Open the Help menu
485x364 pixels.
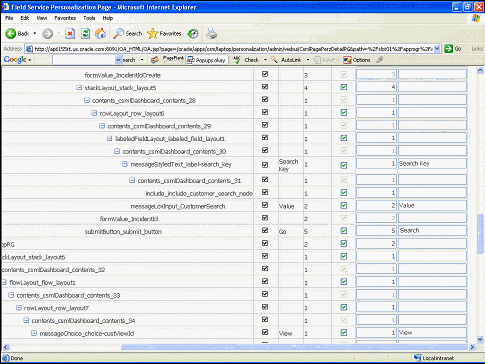(x=108, y=18)
